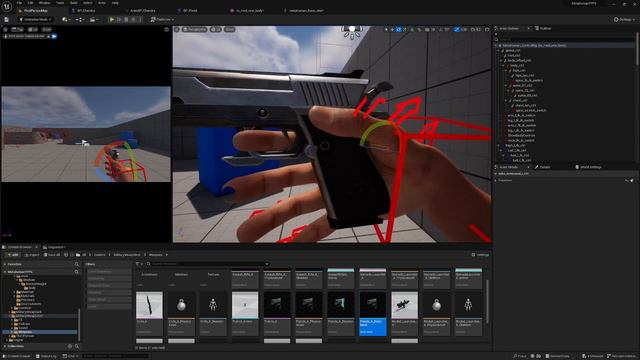Select the Translate tool in viewport
Image resolution: width=640 pixels, height=360 pixels.
(x=392, y=29)
